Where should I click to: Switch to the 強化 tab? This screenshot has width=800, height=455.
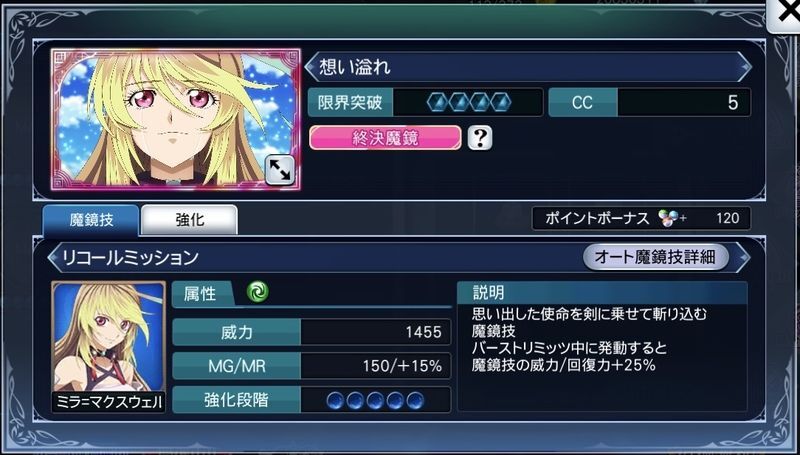pos(189,220)
